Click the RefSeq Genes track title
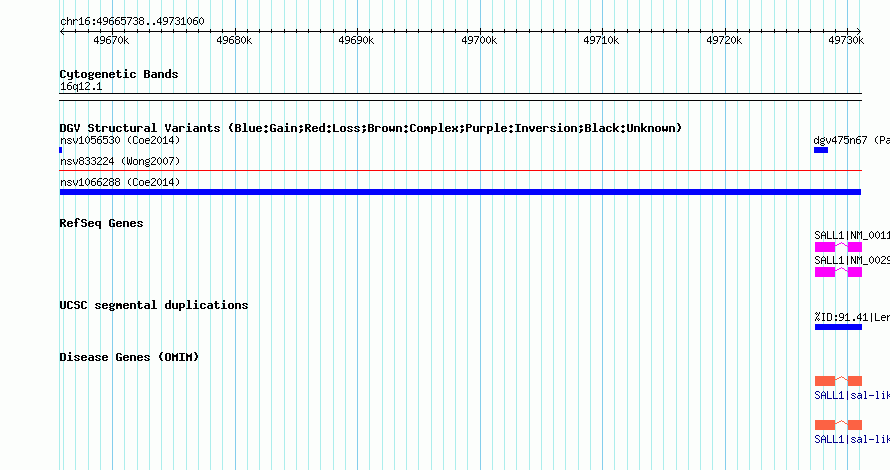Image resolution: width=890 pixels, height=470 pixels. [101, 223]
